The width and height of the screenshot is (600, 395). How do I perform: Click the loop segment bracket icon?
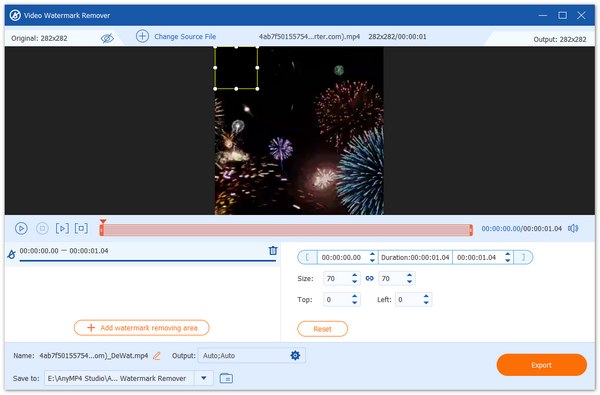[x=81, y=229]
